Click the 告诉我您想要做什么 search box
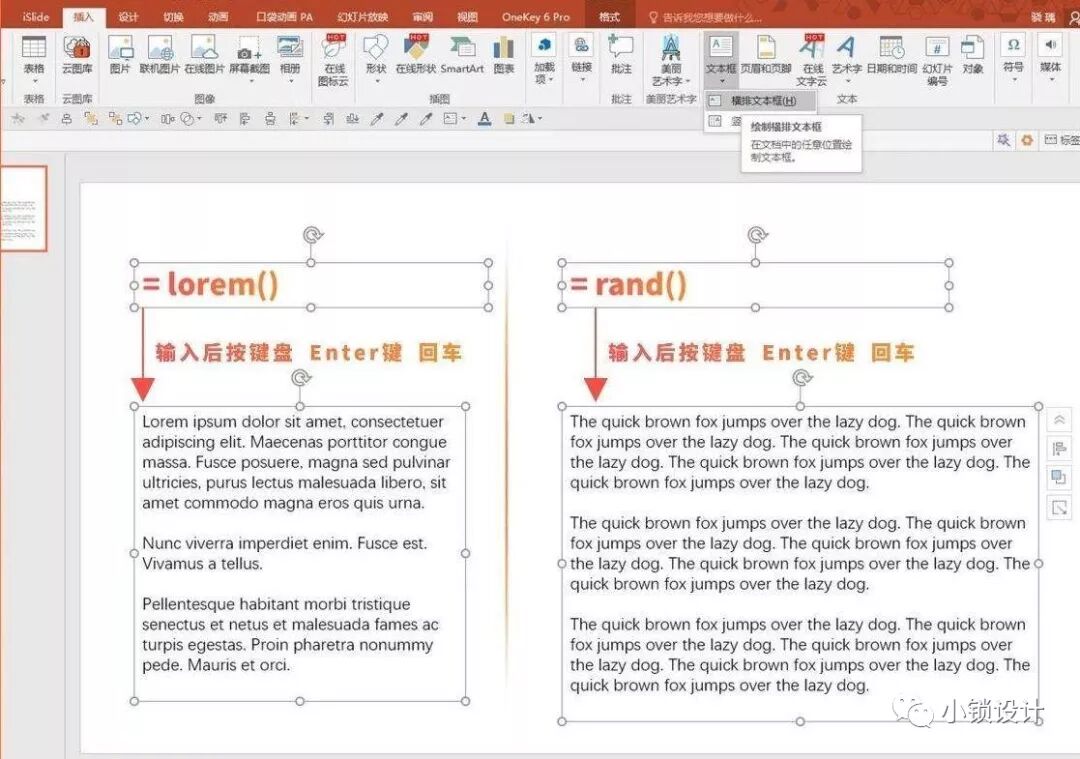The image size is (1080, 759). tap(706, 17)
